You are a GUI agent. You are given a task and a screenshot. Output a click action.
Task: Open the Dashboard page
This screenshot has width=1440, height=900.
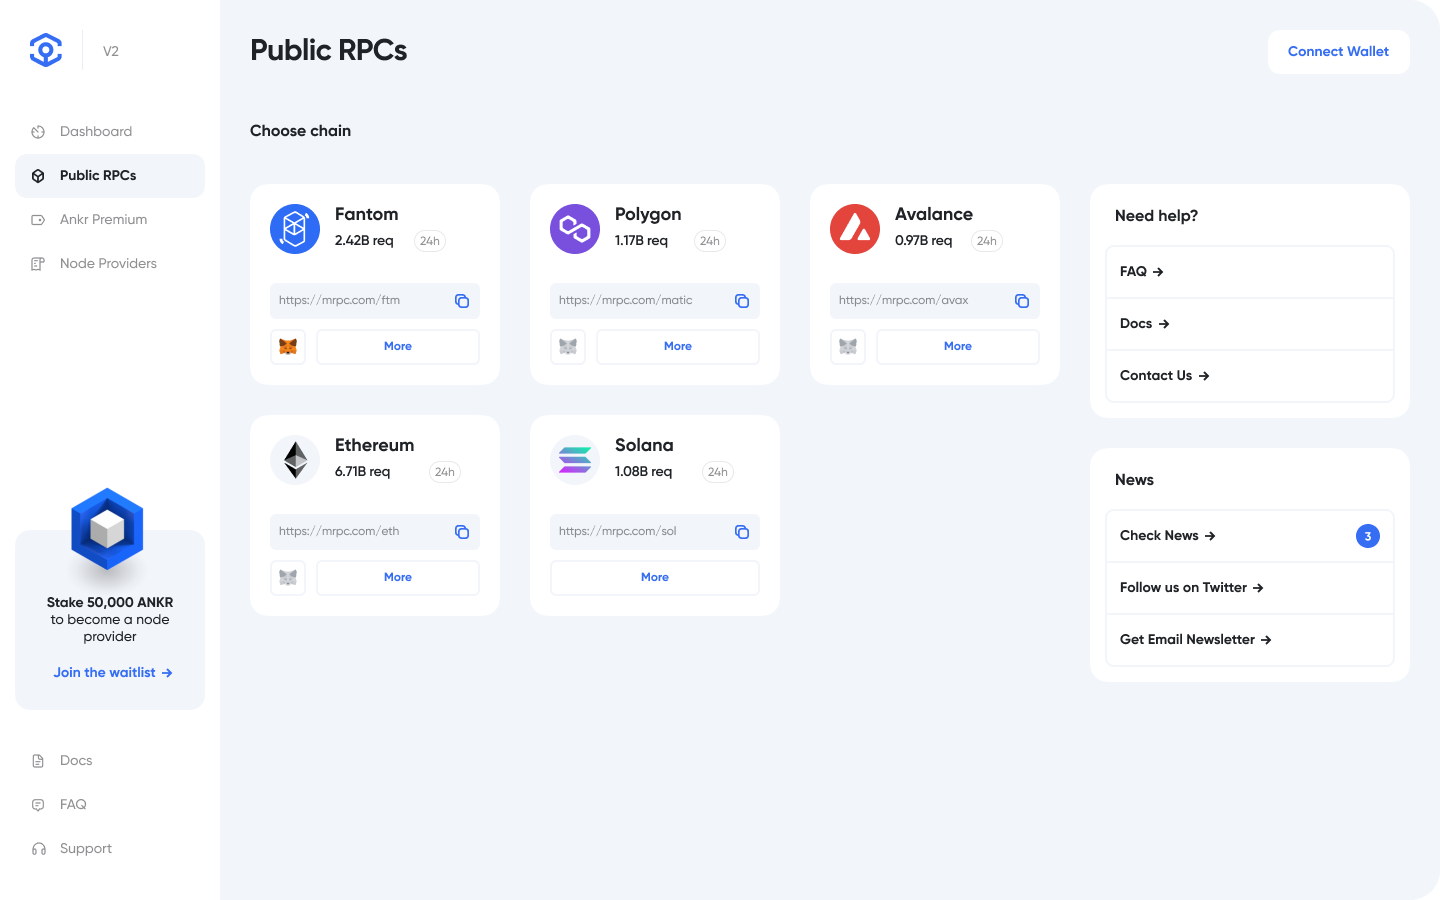click(x=110, y=132)
